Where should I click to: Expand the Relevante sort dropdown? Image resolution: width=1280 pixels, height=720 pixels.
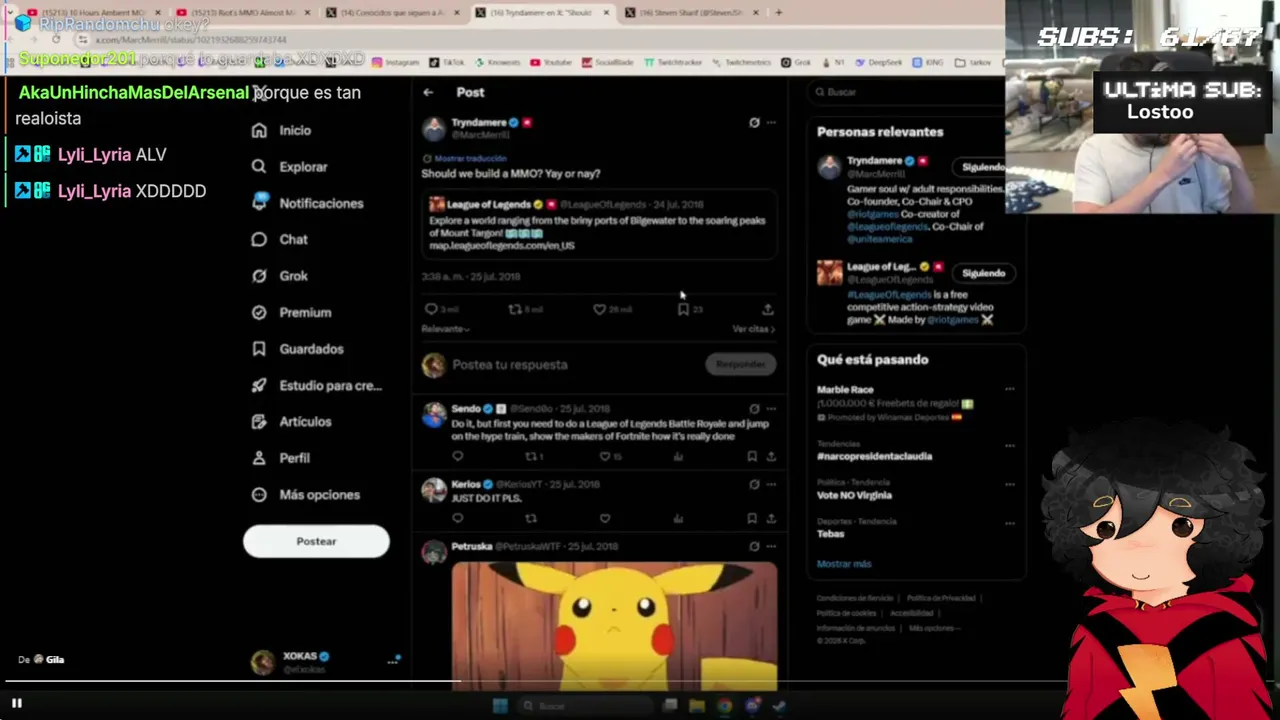point(445,329)
